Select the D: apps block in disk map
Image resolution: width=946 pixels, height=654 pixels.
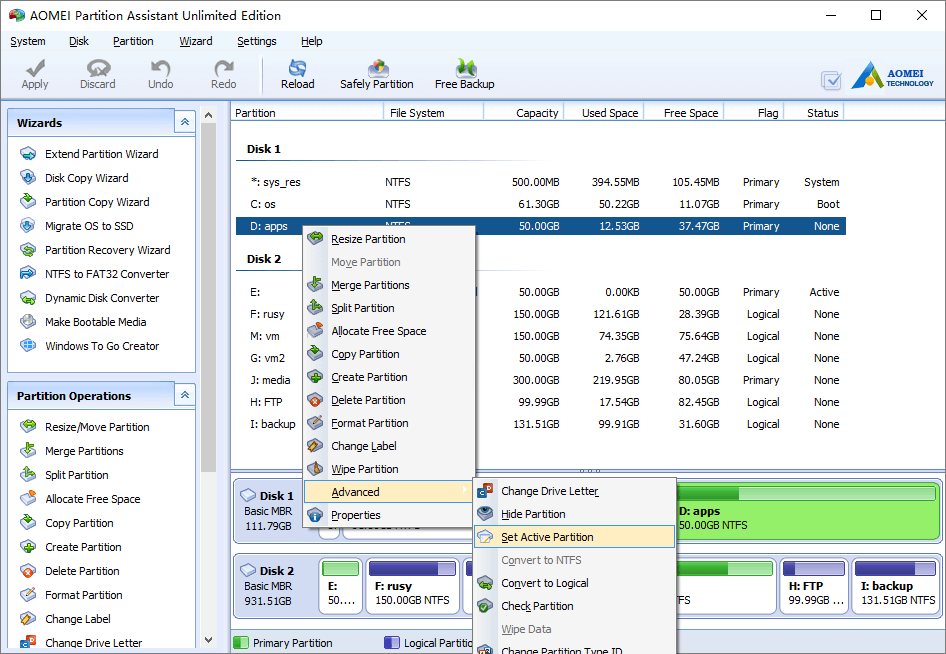pyautogui.click(x=807, y=510)
